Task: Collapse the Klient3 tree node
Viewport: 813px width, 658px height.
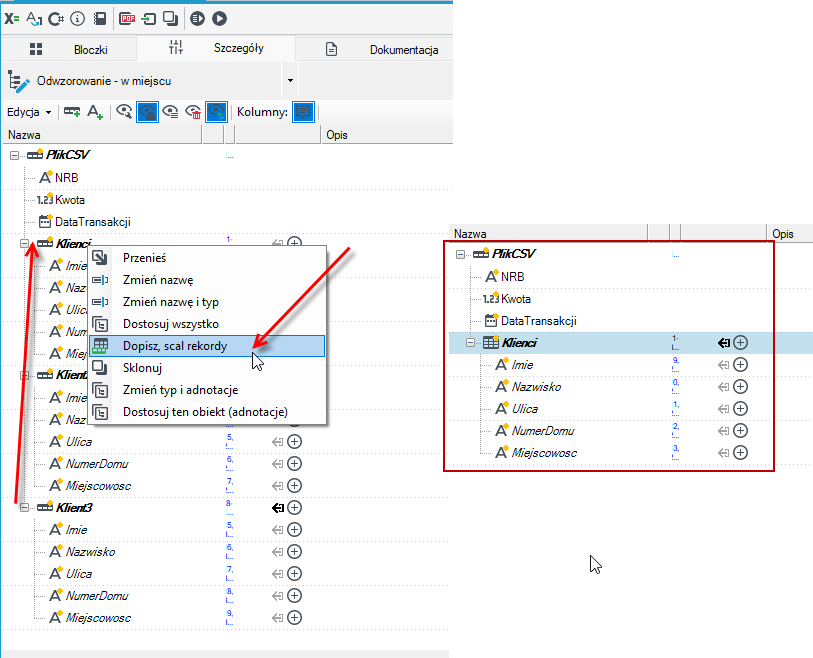Action: [x=24, y=508]
